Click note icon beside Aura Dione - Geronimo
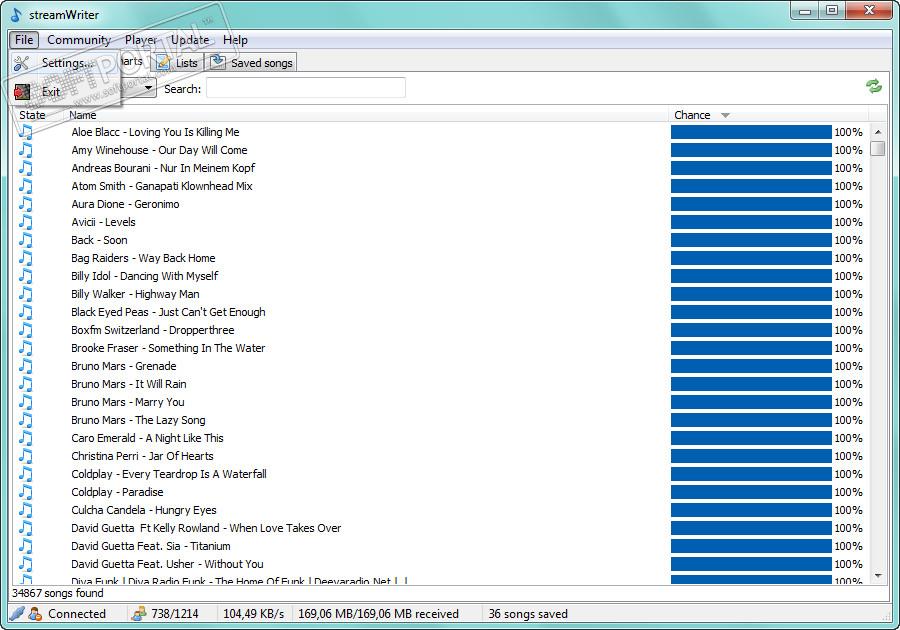 click(26, 204)
